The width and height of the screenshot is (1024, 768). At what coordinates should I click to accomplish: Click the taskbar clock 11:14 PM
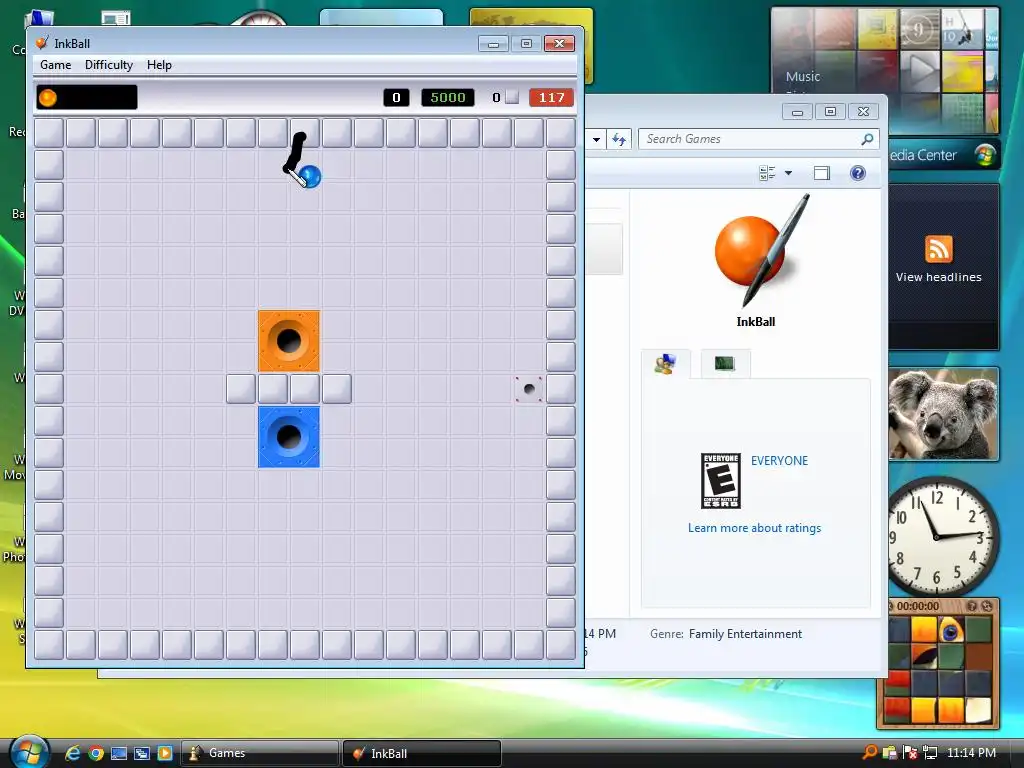971,753
